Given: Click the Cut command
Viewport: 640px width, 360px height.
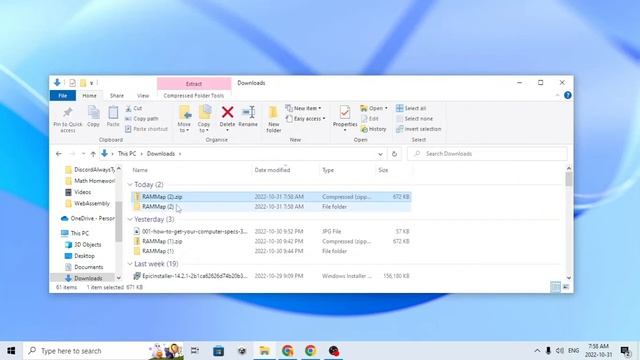Looking at the screenshot, I should point(133,108).
